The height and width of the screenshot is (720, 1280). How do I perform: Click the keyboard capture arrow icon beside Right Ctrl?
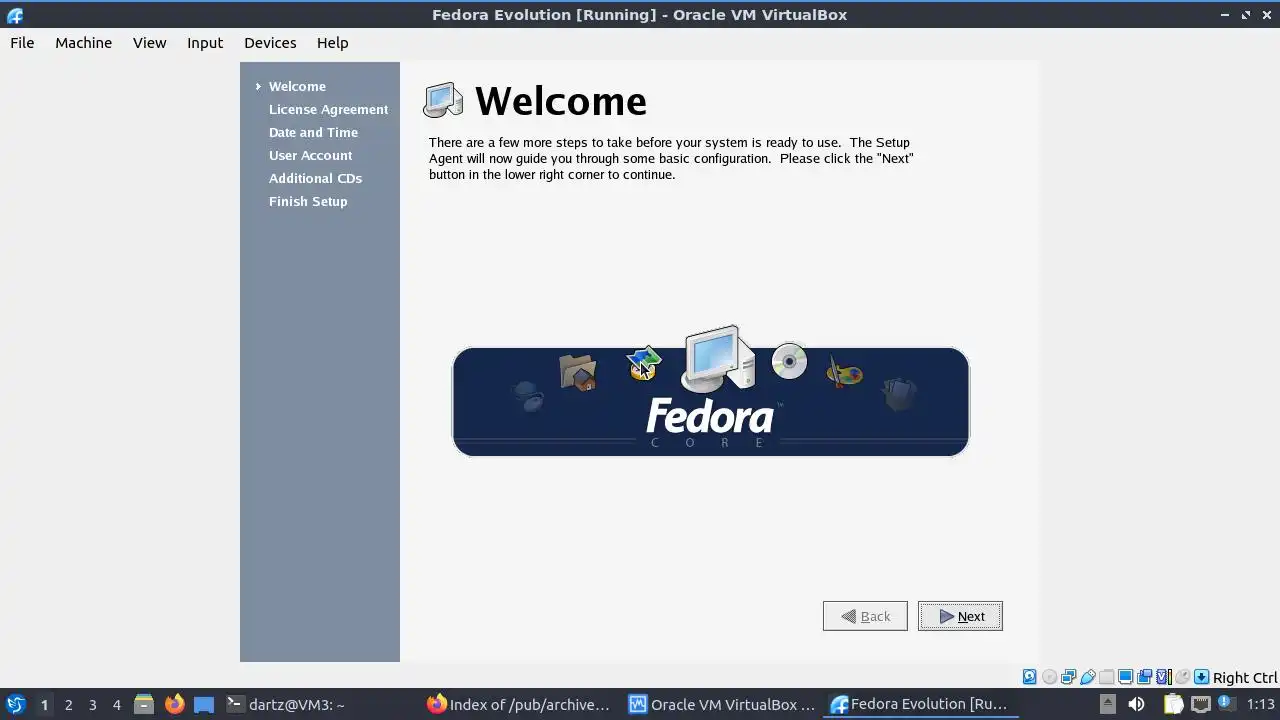[x=1201, y=677]
